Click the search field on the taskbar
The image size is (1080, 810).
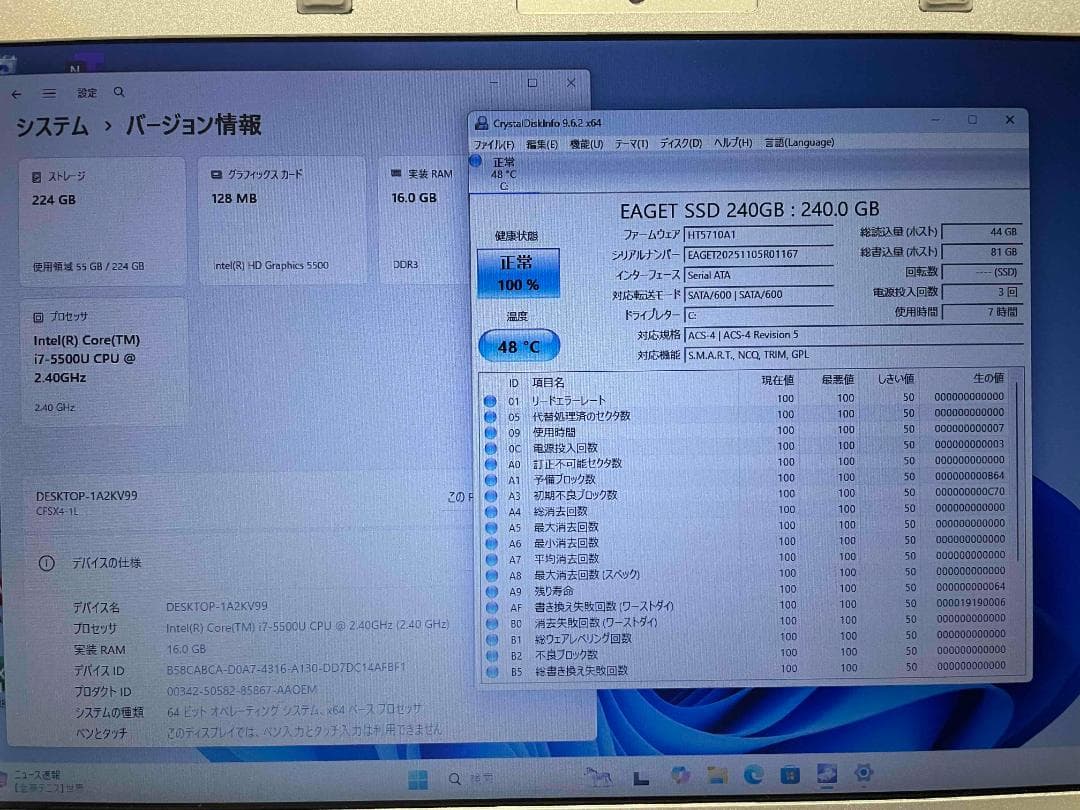(470, 777)
